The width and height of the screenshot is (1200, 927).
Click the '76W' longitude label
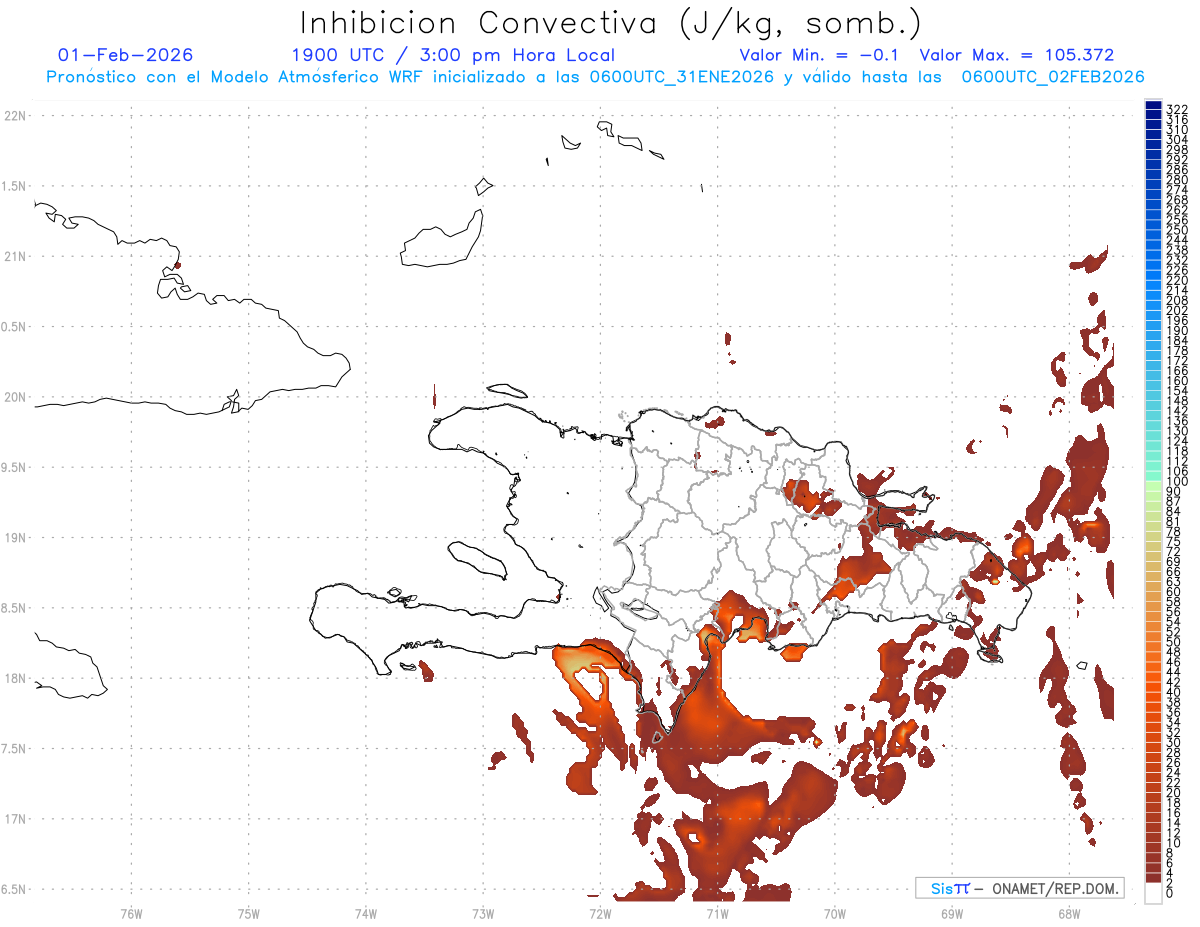[132, 913]
